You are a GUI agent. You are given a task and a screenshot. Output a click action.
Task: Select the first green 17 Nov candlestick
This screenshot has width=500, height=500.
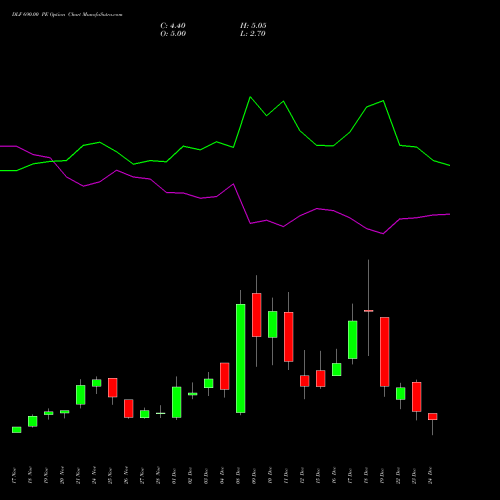pos(17,430)
